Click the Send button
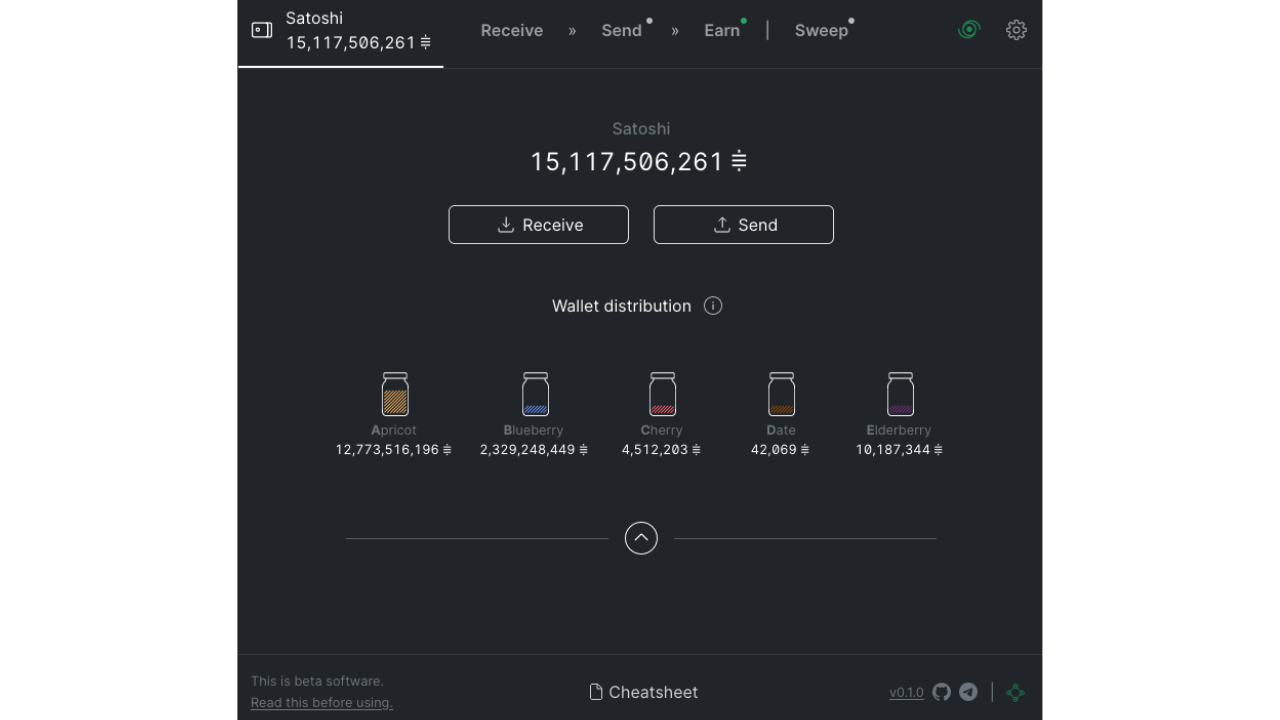The height and width of the screenshot is (720, 1280). click(743, 224)
